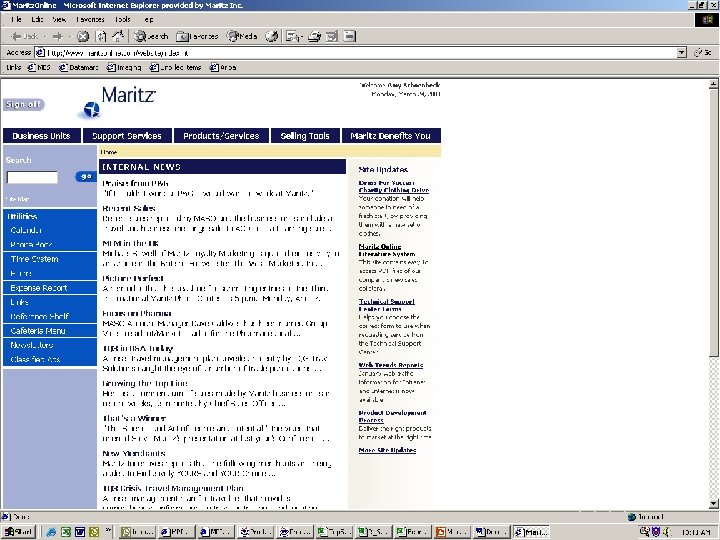Expand the quick launch overflow chevron
Screen dimensions: 720x540
point(108,531)
